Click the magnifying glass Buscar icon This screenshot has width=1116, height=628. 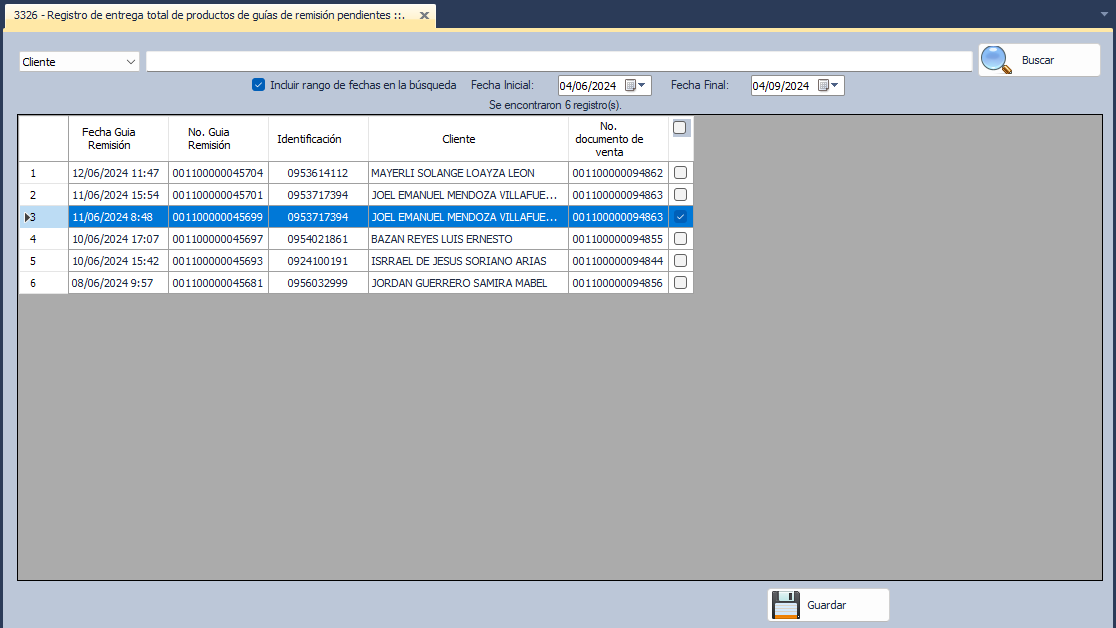(x=996, y=60)
